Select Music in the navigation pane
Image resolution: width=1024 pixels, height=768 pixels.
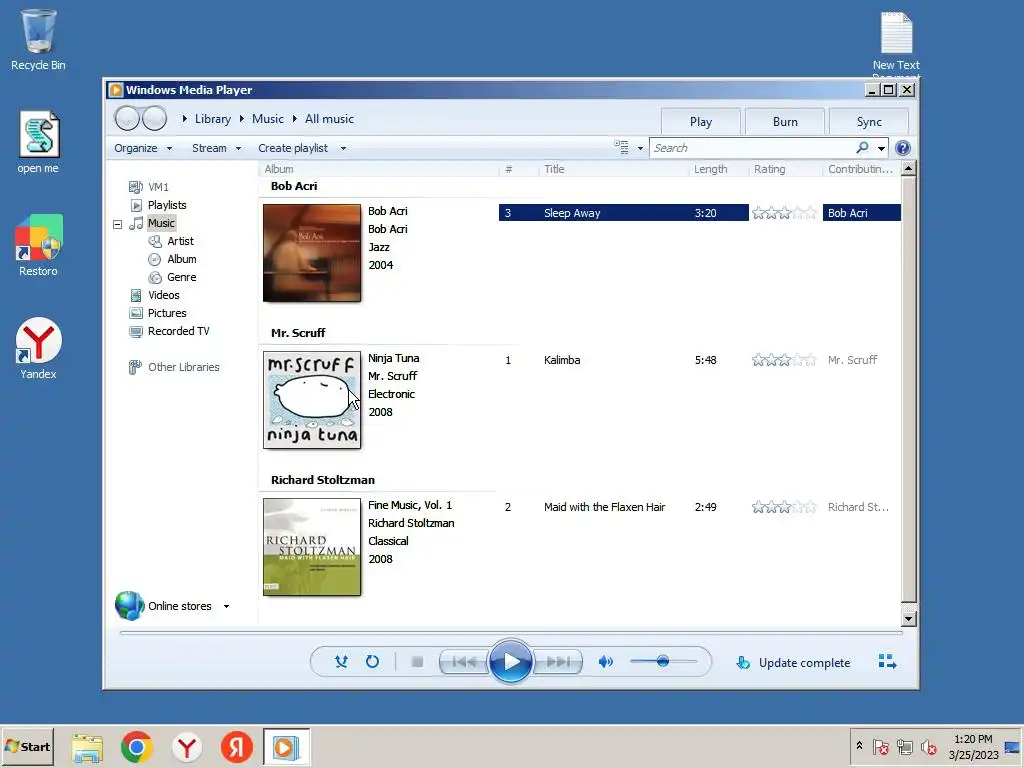(x=161, y=223)
